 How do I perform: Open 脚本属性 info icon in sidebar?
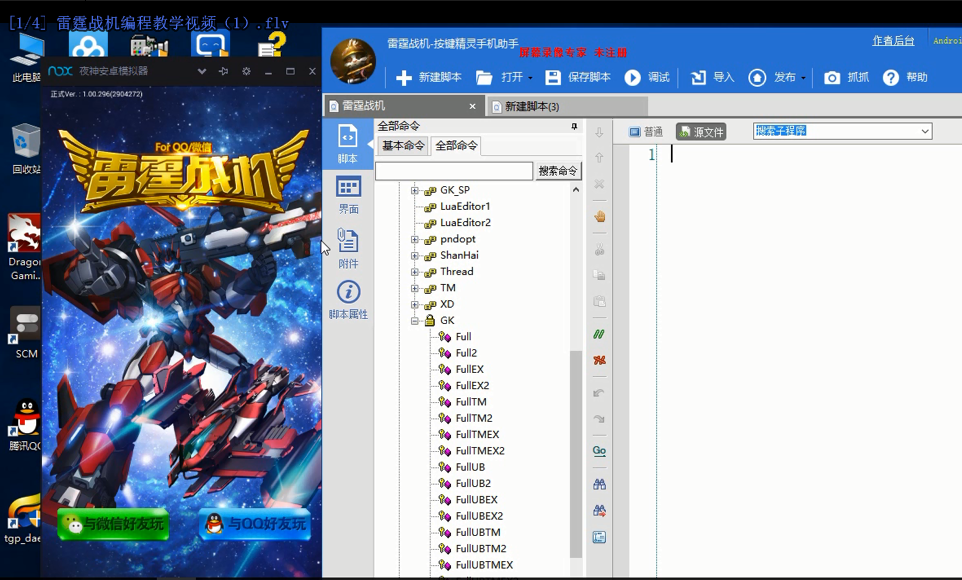[348, 299]
